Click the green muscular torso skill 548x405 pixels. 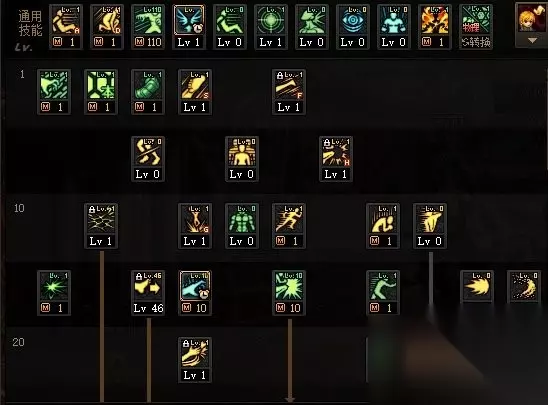[242, 226]
